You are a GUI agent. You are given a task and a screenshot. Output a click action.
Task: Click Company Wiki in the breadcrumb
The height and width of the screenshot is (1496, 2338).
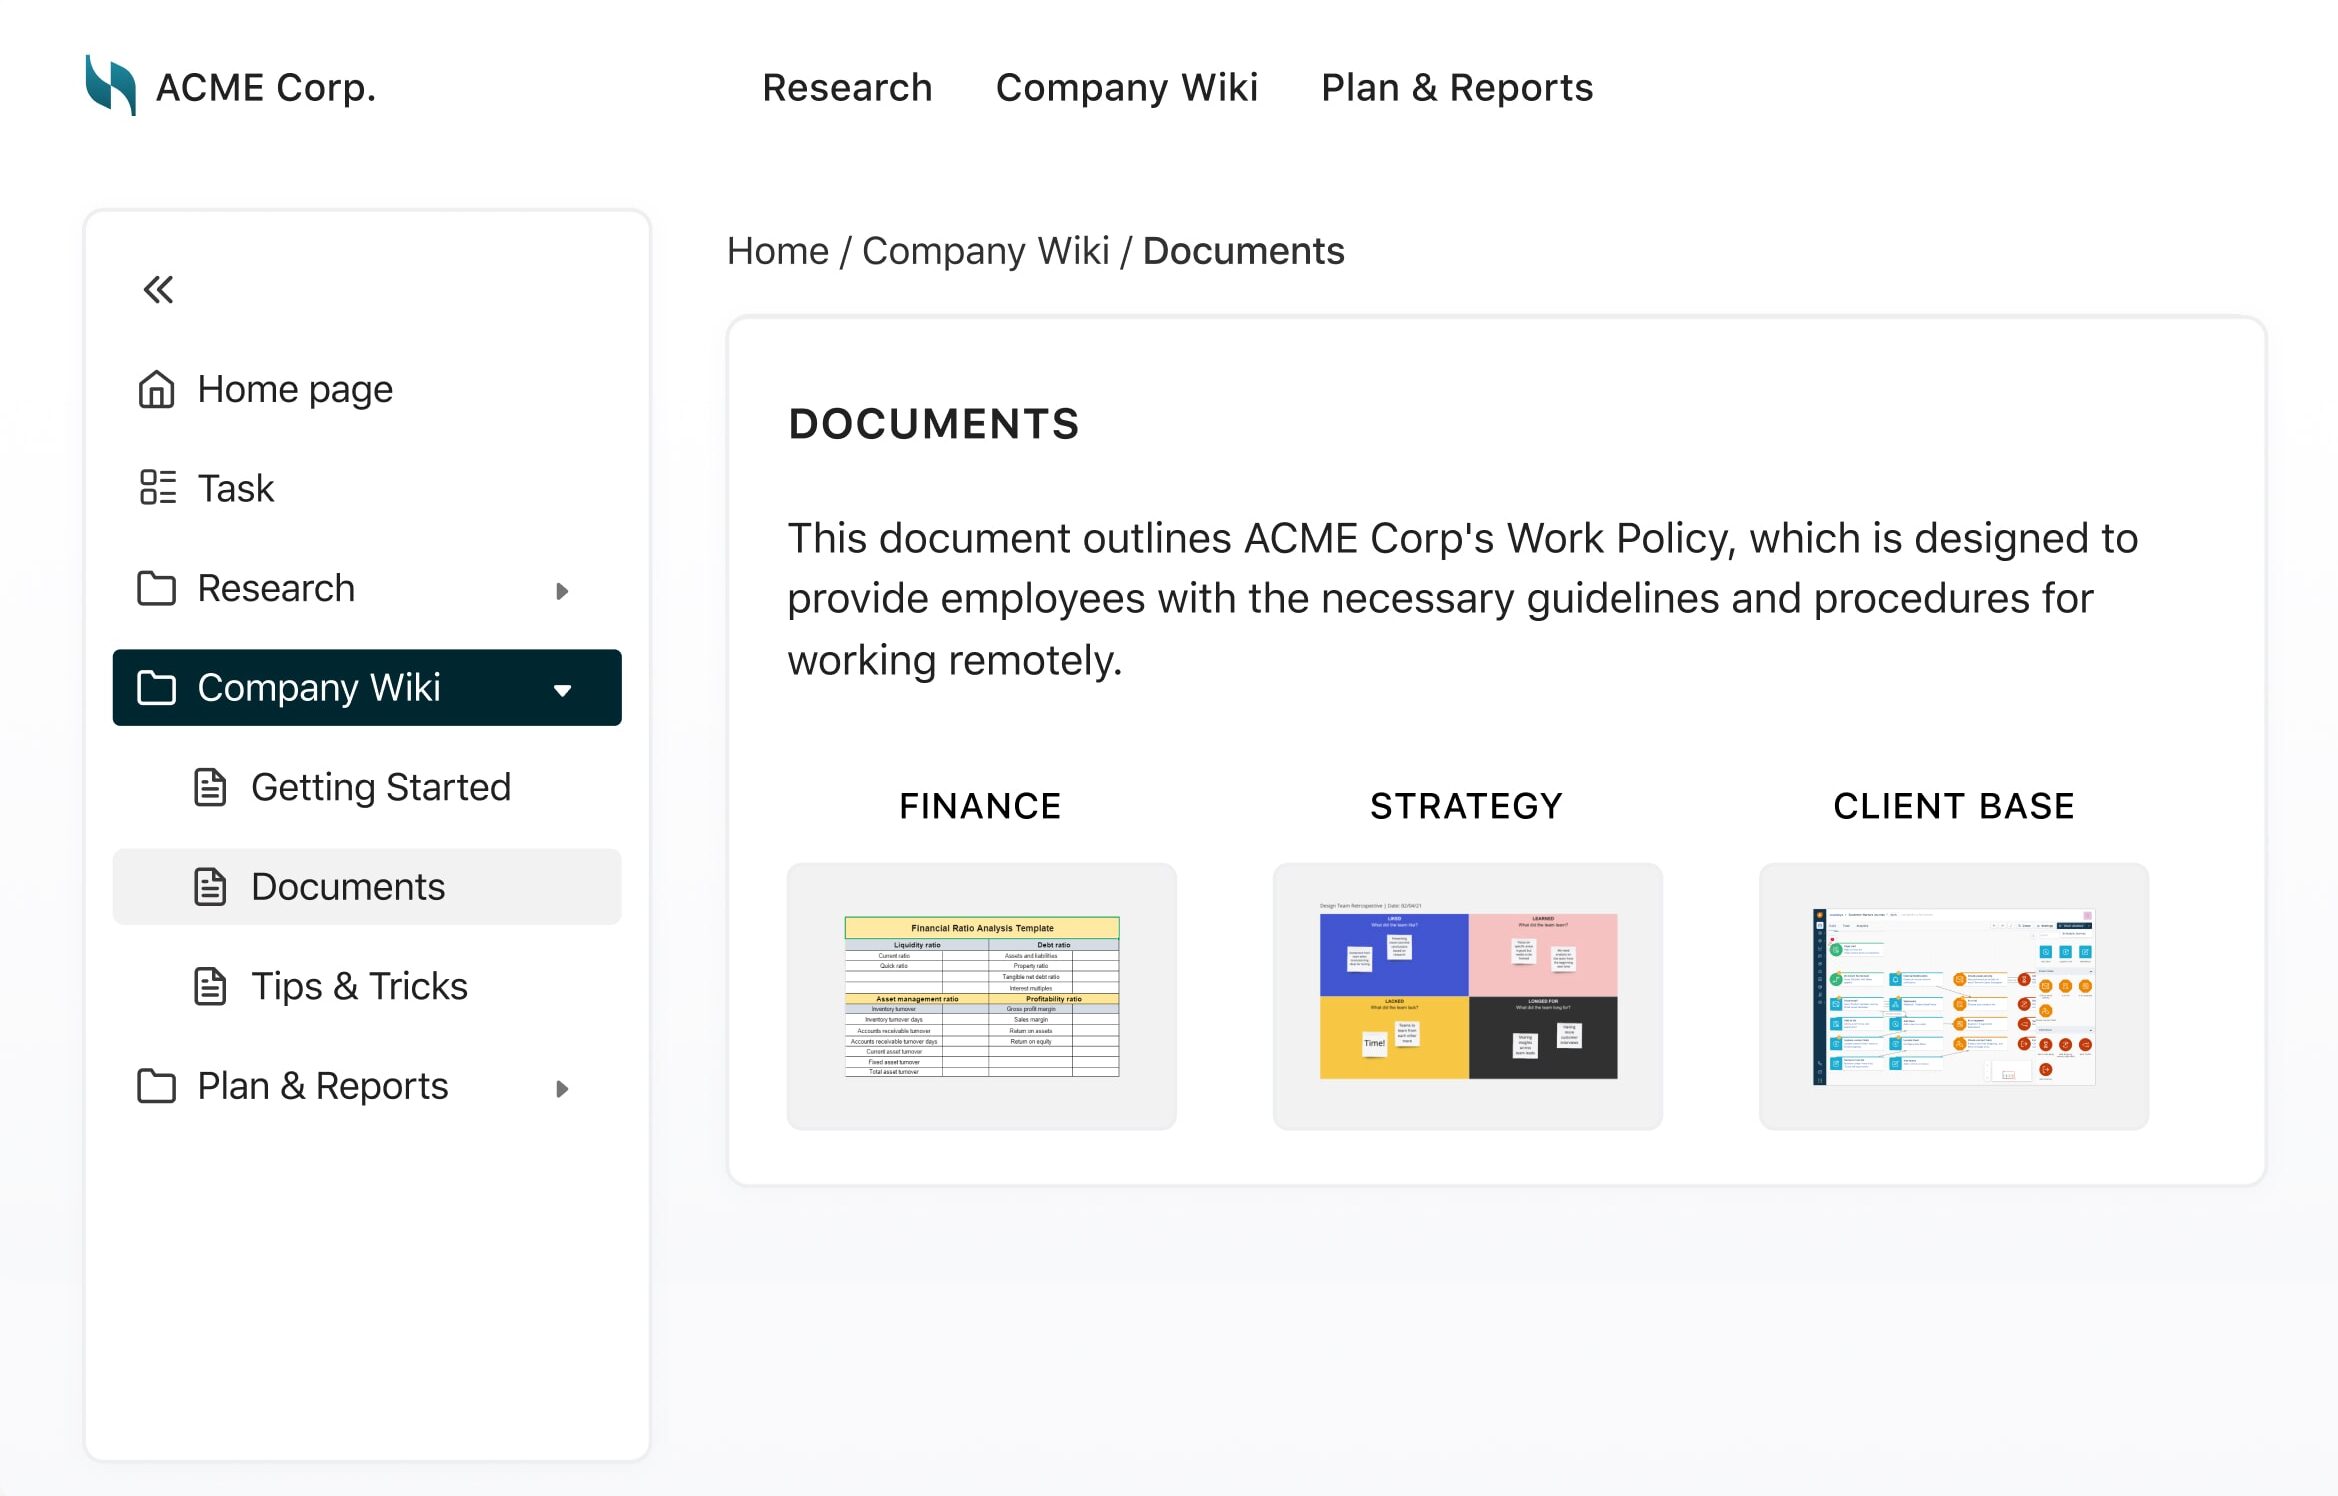[986, 251]
